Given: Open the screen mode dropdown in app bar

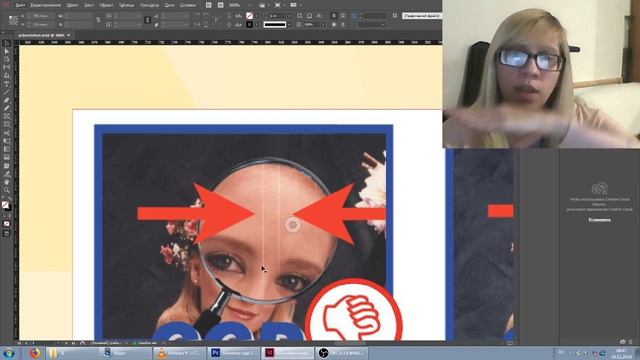Looking at the screenshot, I should [x=279, y=5].
